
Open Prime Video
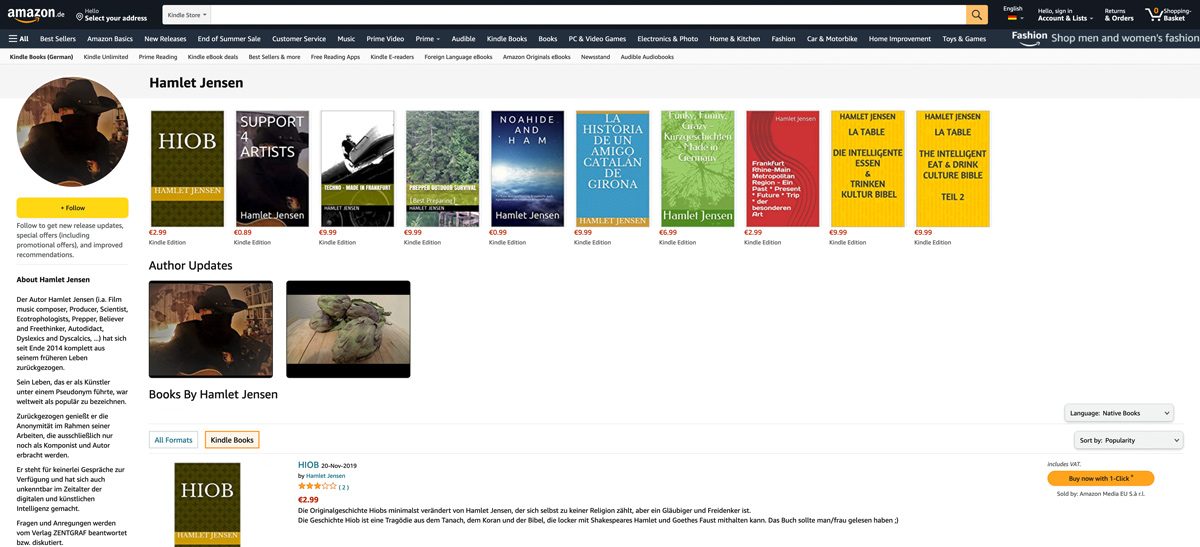coord(385,39)
